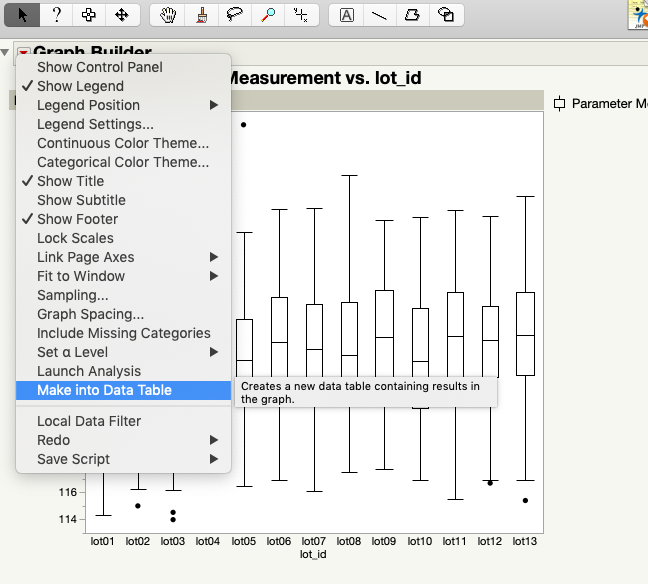Select the question mark help tool

(56, 15)
